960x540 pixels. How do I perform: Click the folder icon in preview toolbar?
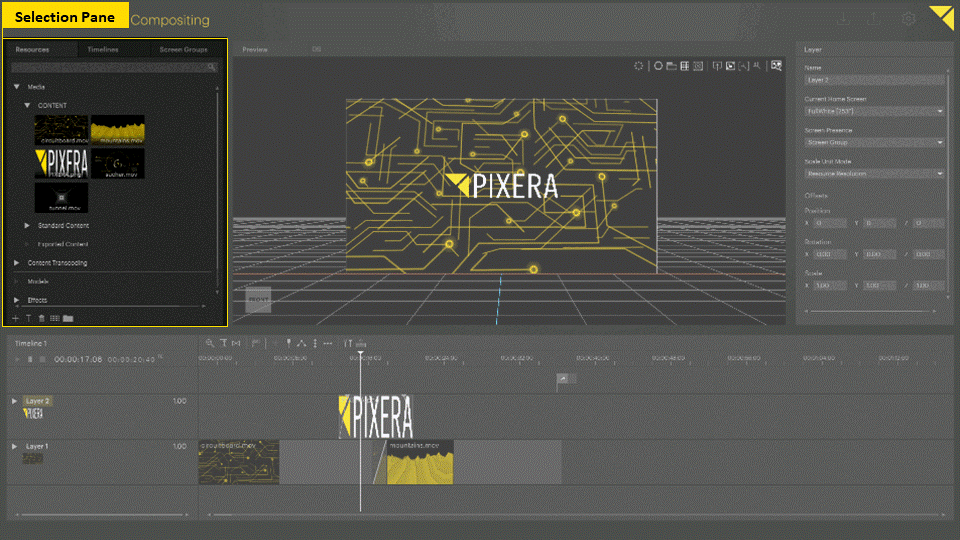click(x=672, y=66)
